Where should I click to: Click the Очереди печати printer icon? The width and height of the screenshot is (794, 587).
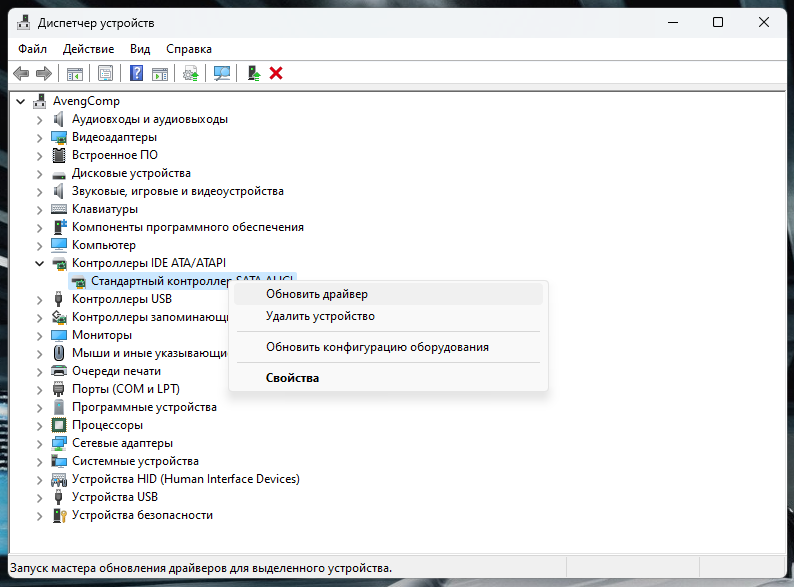tap(59, 371)
